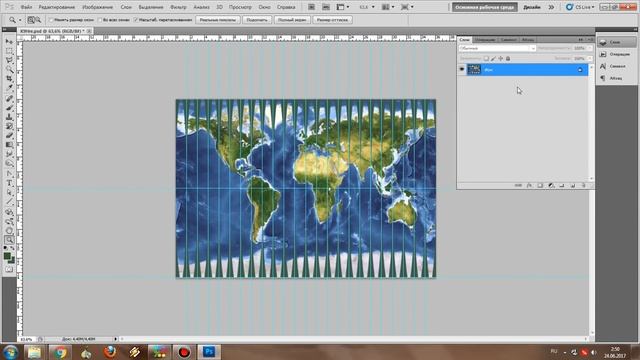
Task: Switch to the Символ tab in panel
Action: (509, 40)
